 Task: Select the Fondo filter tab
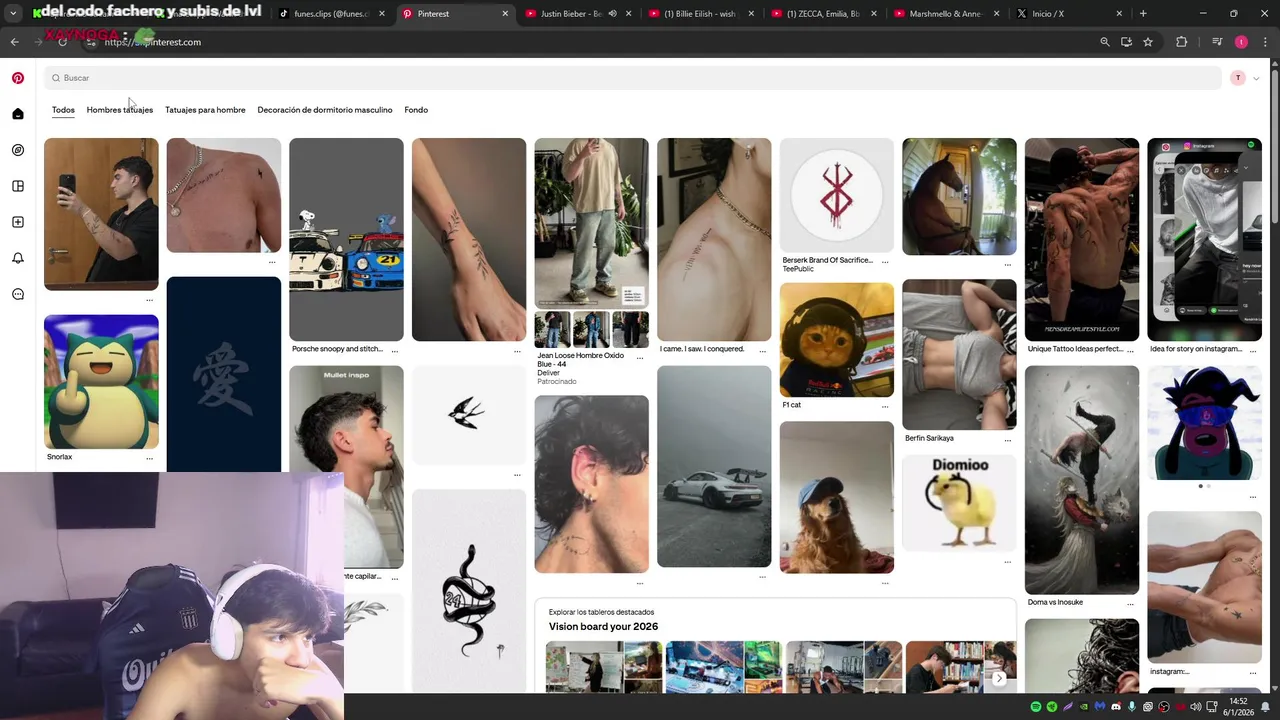416,110
